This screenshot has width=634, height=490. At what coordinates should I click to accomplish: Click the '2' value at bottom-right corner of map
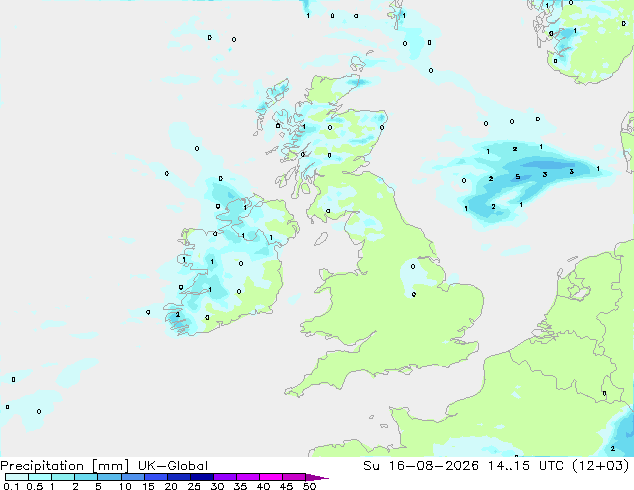coord(613,448)
